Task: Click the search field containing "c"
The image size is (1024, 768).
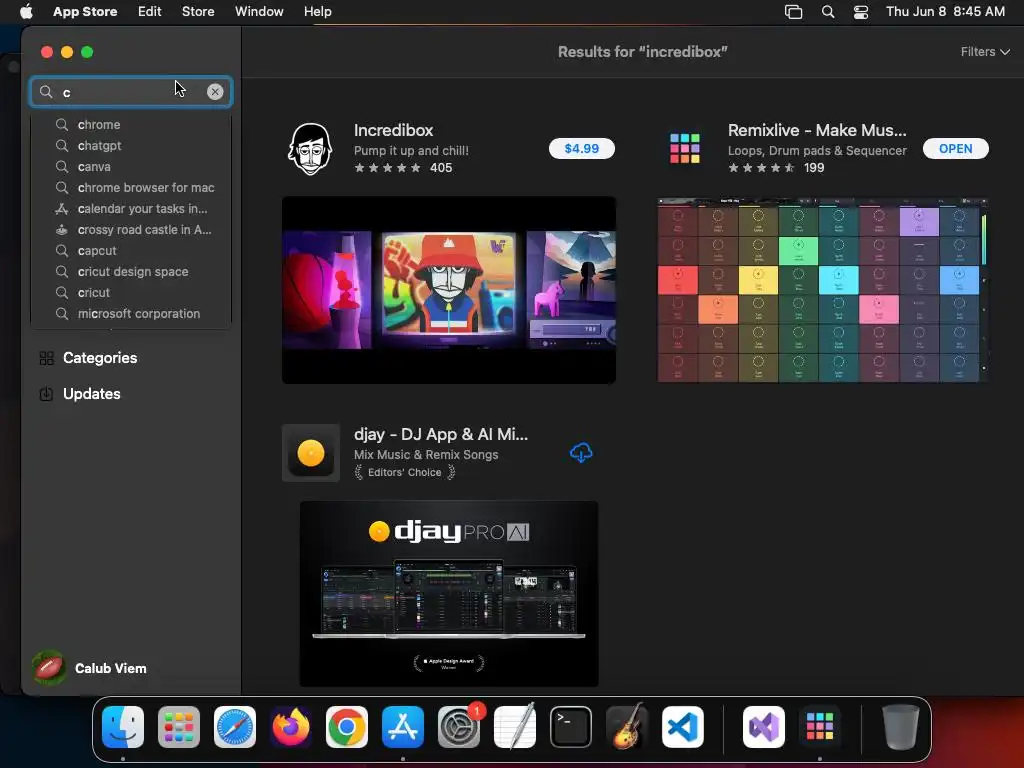Action: (131, 92)
